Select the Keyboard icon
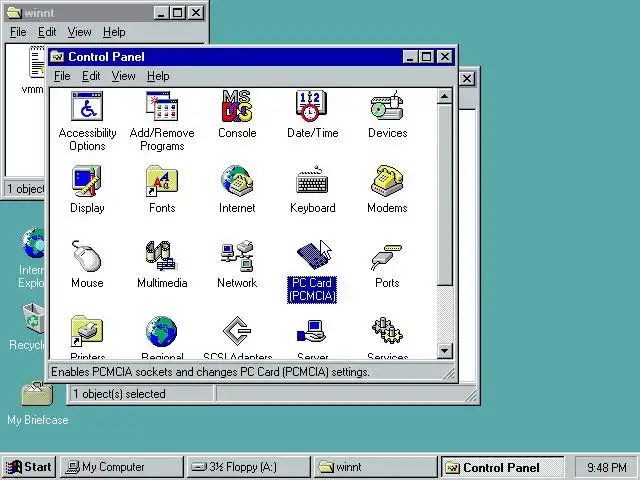Screen dimensions: 640x480 pyautogui.click(x=312, y=181)
